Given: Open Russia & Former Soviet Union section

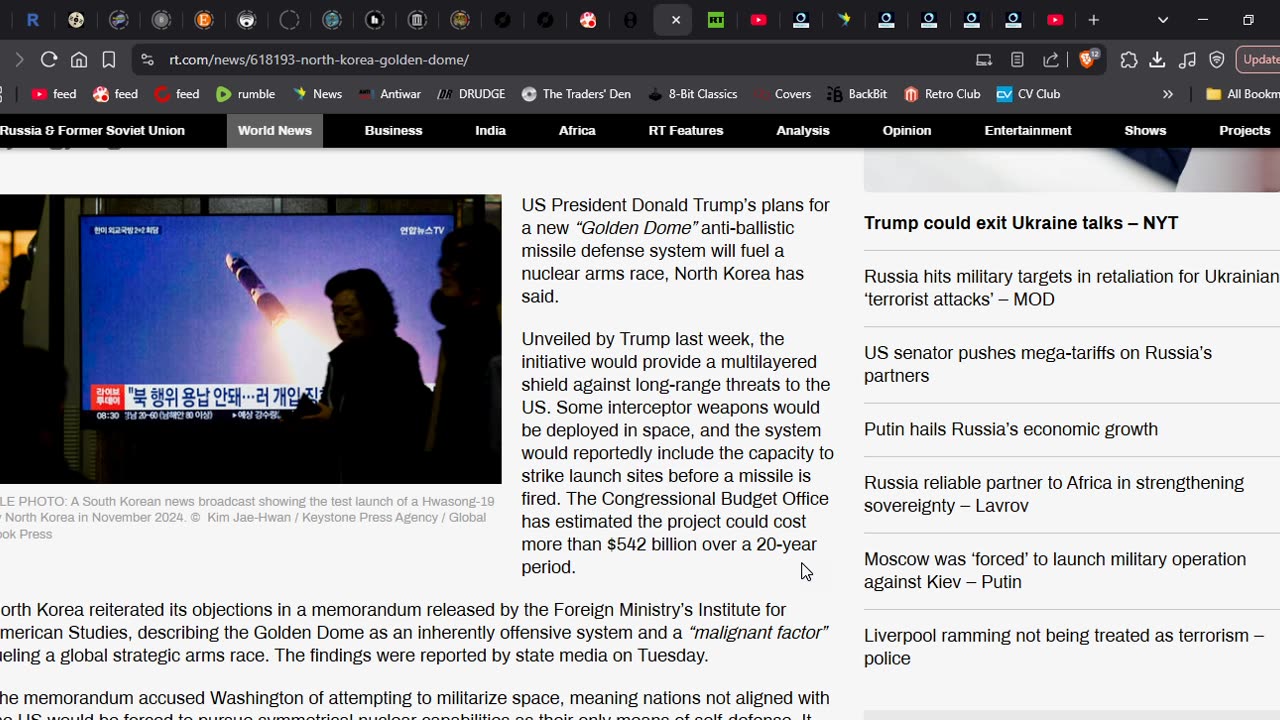Looking at the screenshot, I should point(92,131).
